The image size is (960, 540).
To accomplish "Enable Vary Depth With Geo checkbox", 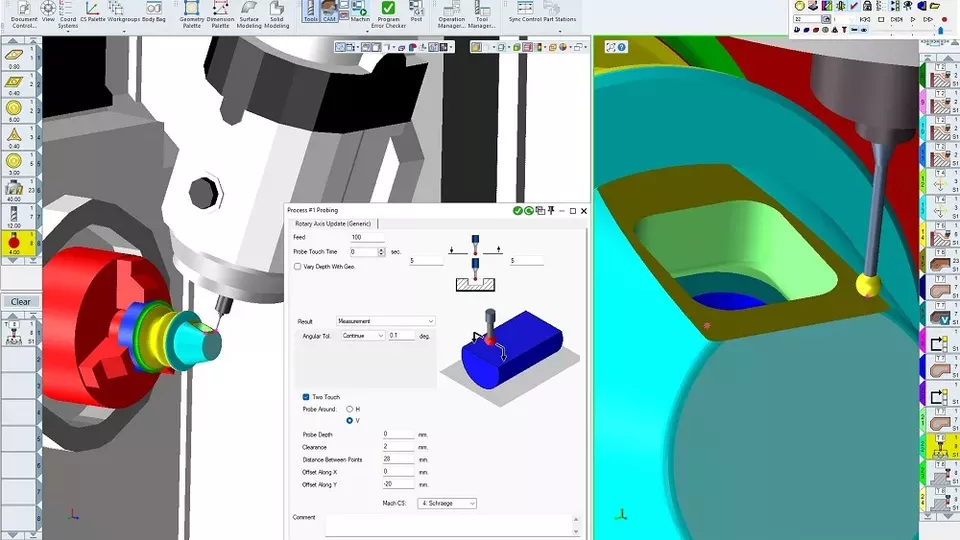I will click(x=298, y=266).
